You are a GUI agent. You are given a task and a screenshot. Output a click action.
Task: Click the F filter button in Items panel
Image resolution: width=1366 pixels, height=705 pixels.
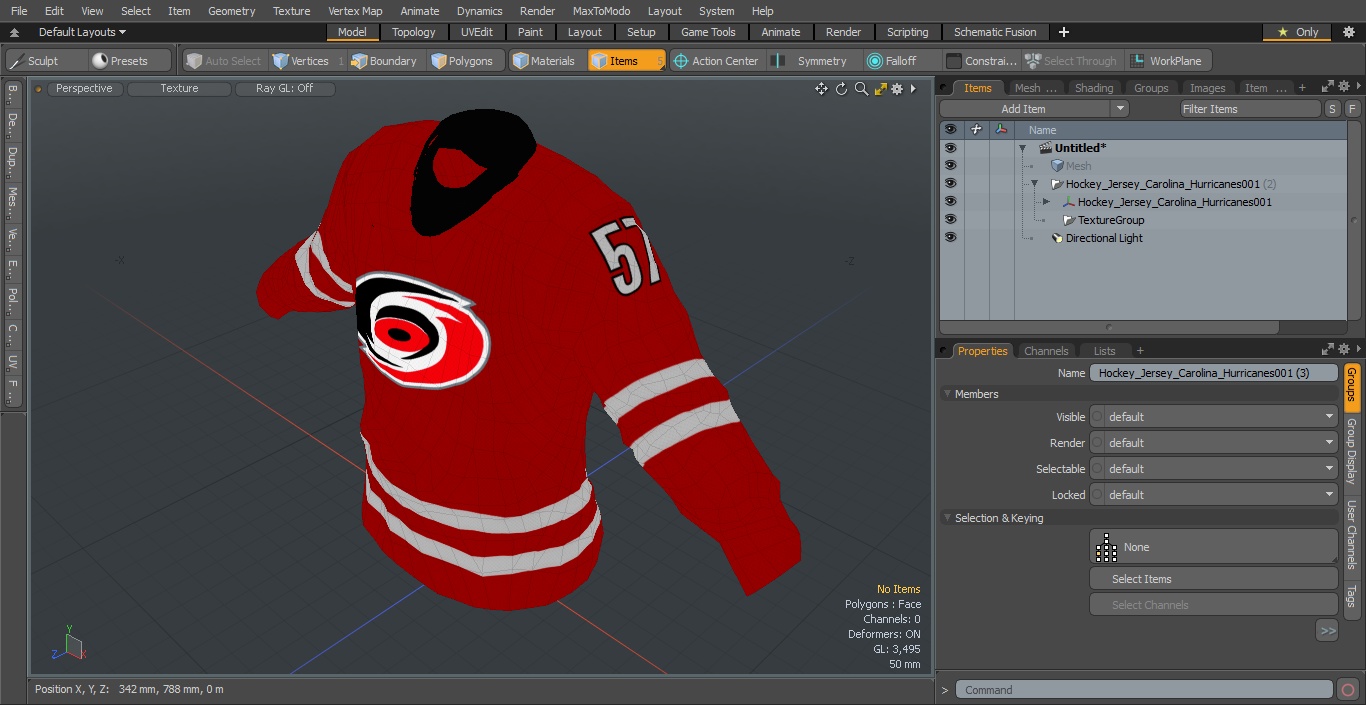[1352, 109]
